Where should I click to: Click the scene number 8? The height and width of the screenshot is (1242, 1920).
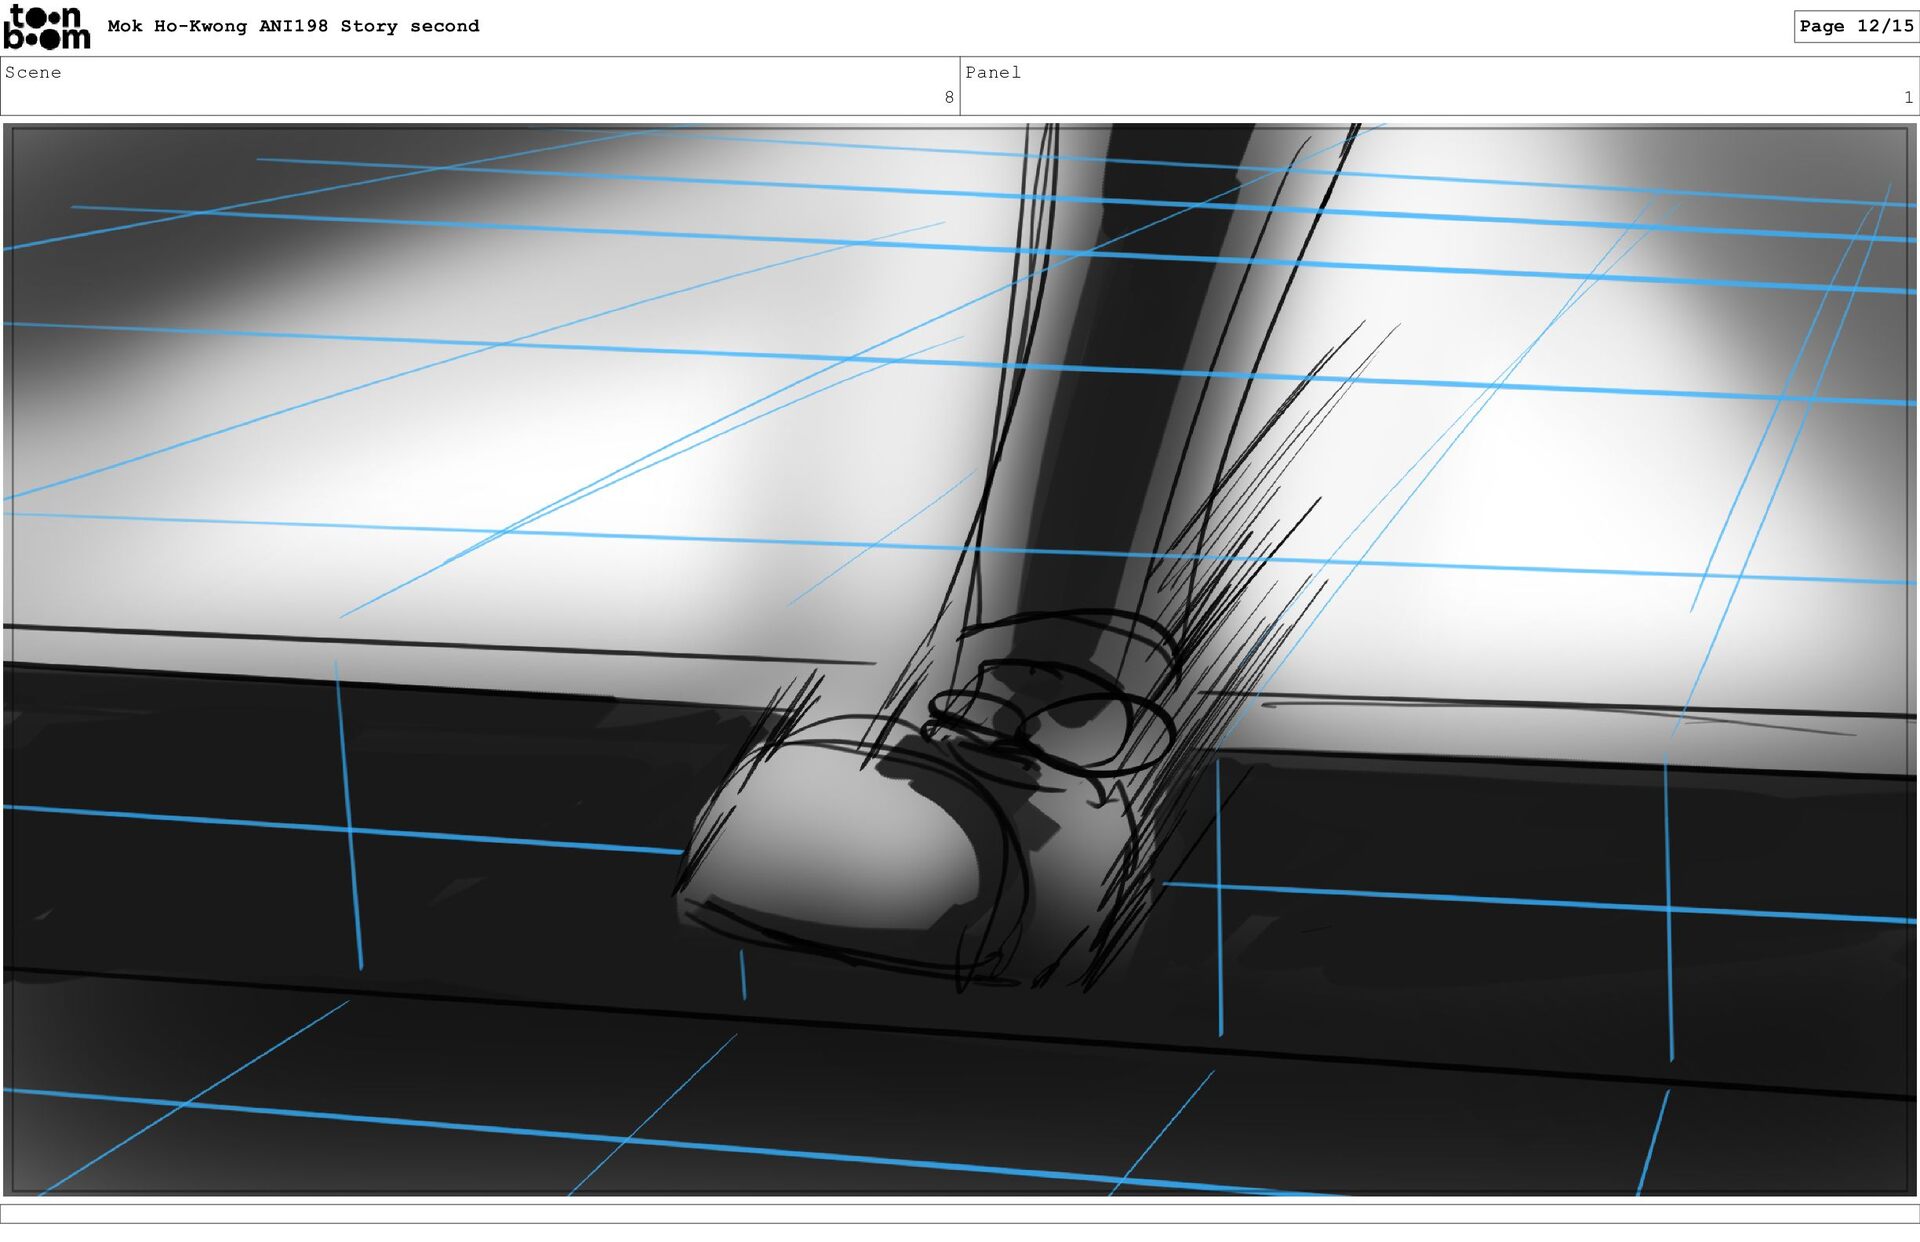(948, 97)
